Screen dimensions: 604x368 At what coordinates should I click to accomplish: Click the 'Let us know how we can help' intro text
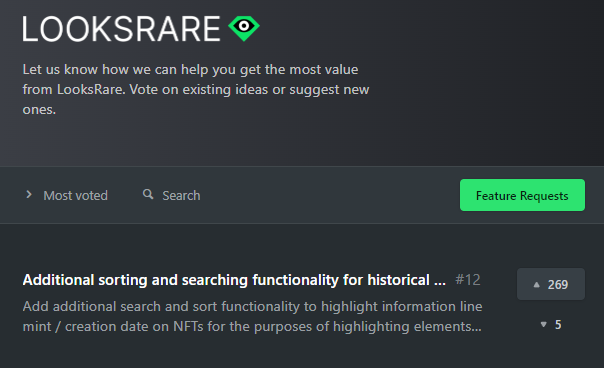click(x=196, y=89)
